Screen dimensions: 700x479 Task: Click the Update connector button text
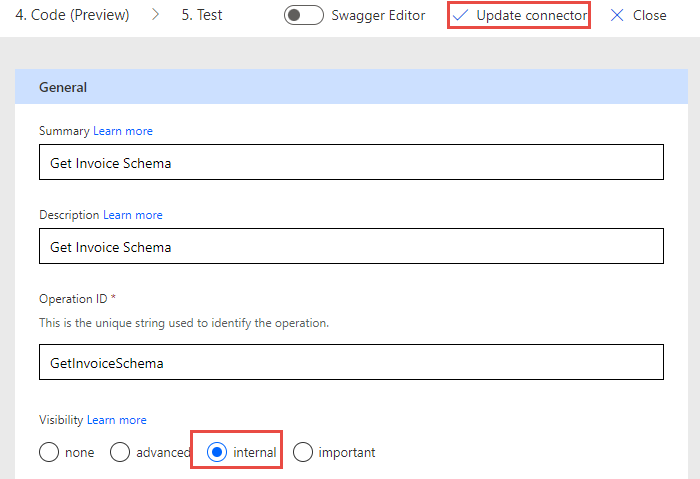point(532,16)
